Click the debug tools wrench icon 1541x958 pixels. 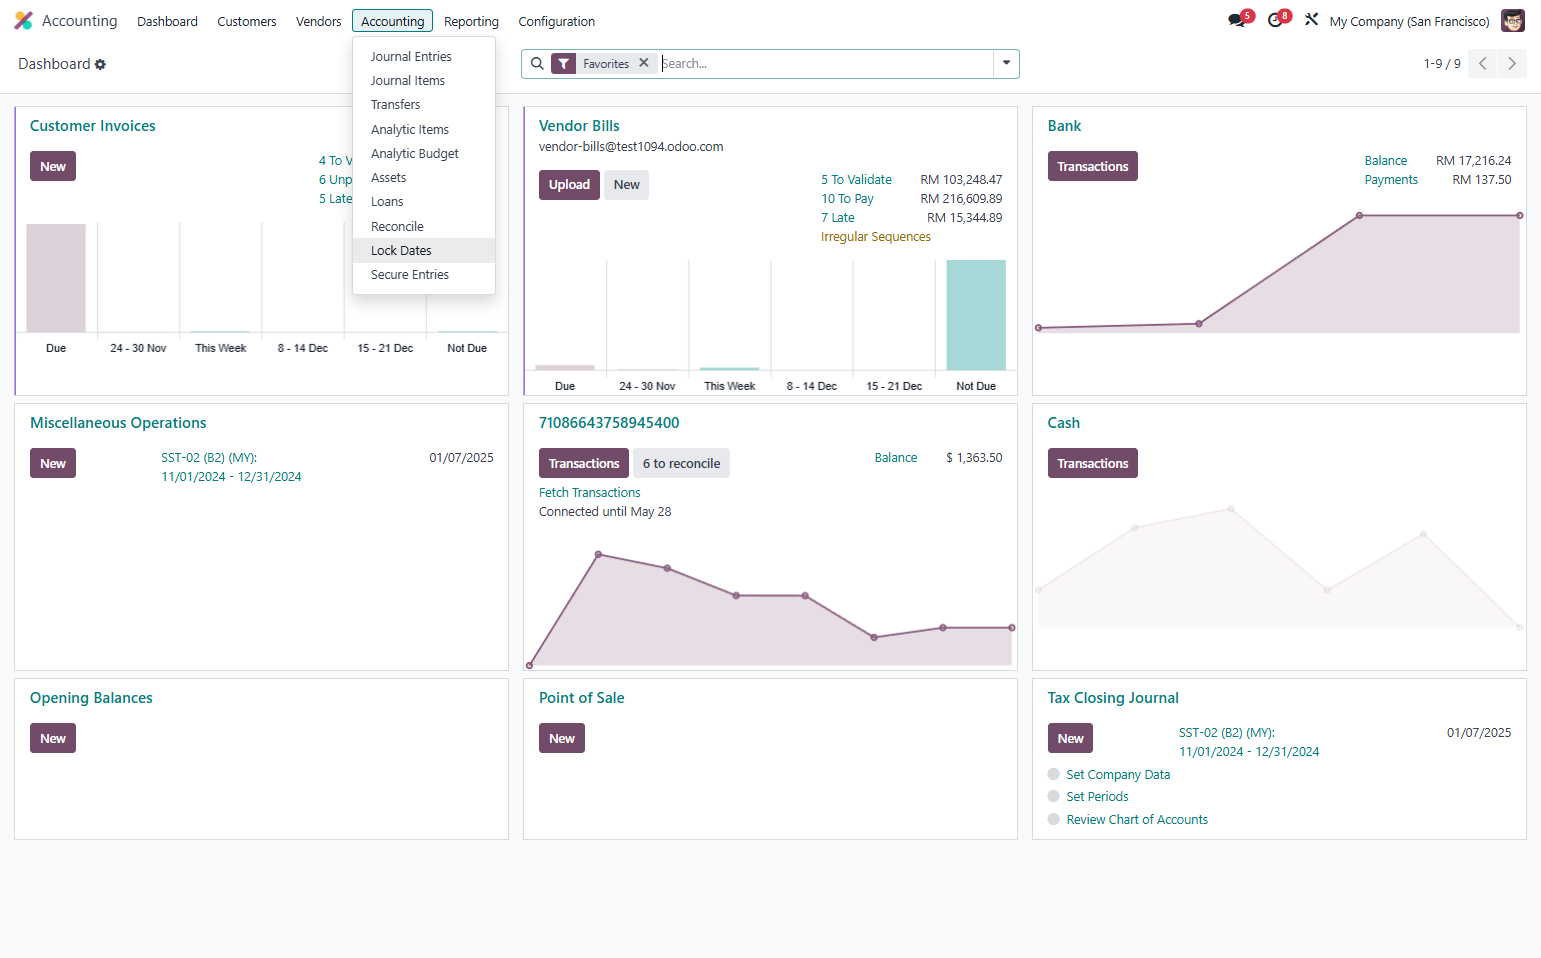1311,20
